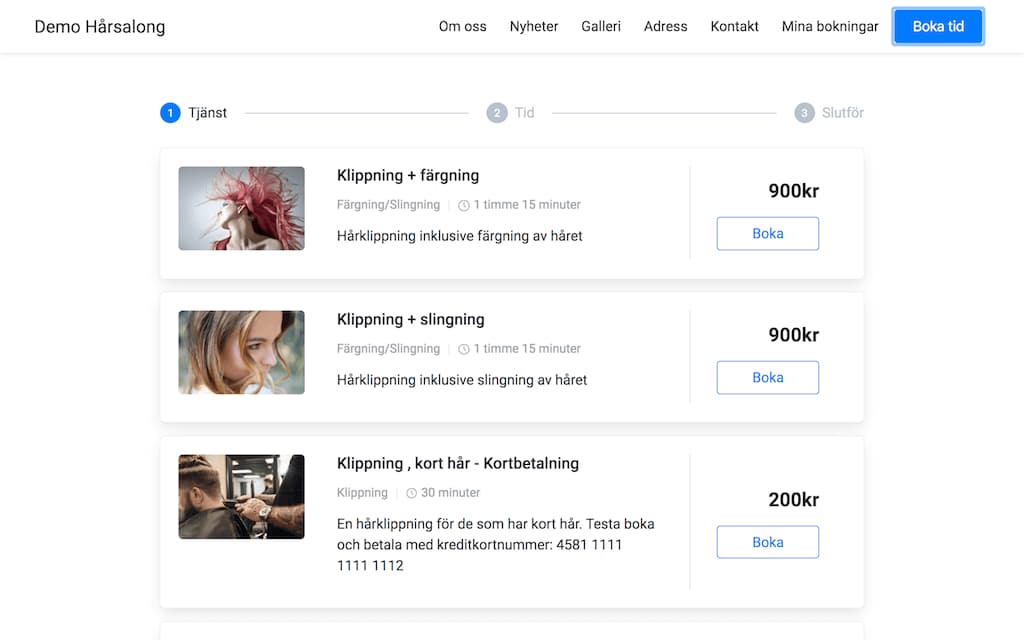Click step 3 Slutför indicator
Image resolution: width=1024 pixels, height=640 pixels.
click(x=805, y=113)
